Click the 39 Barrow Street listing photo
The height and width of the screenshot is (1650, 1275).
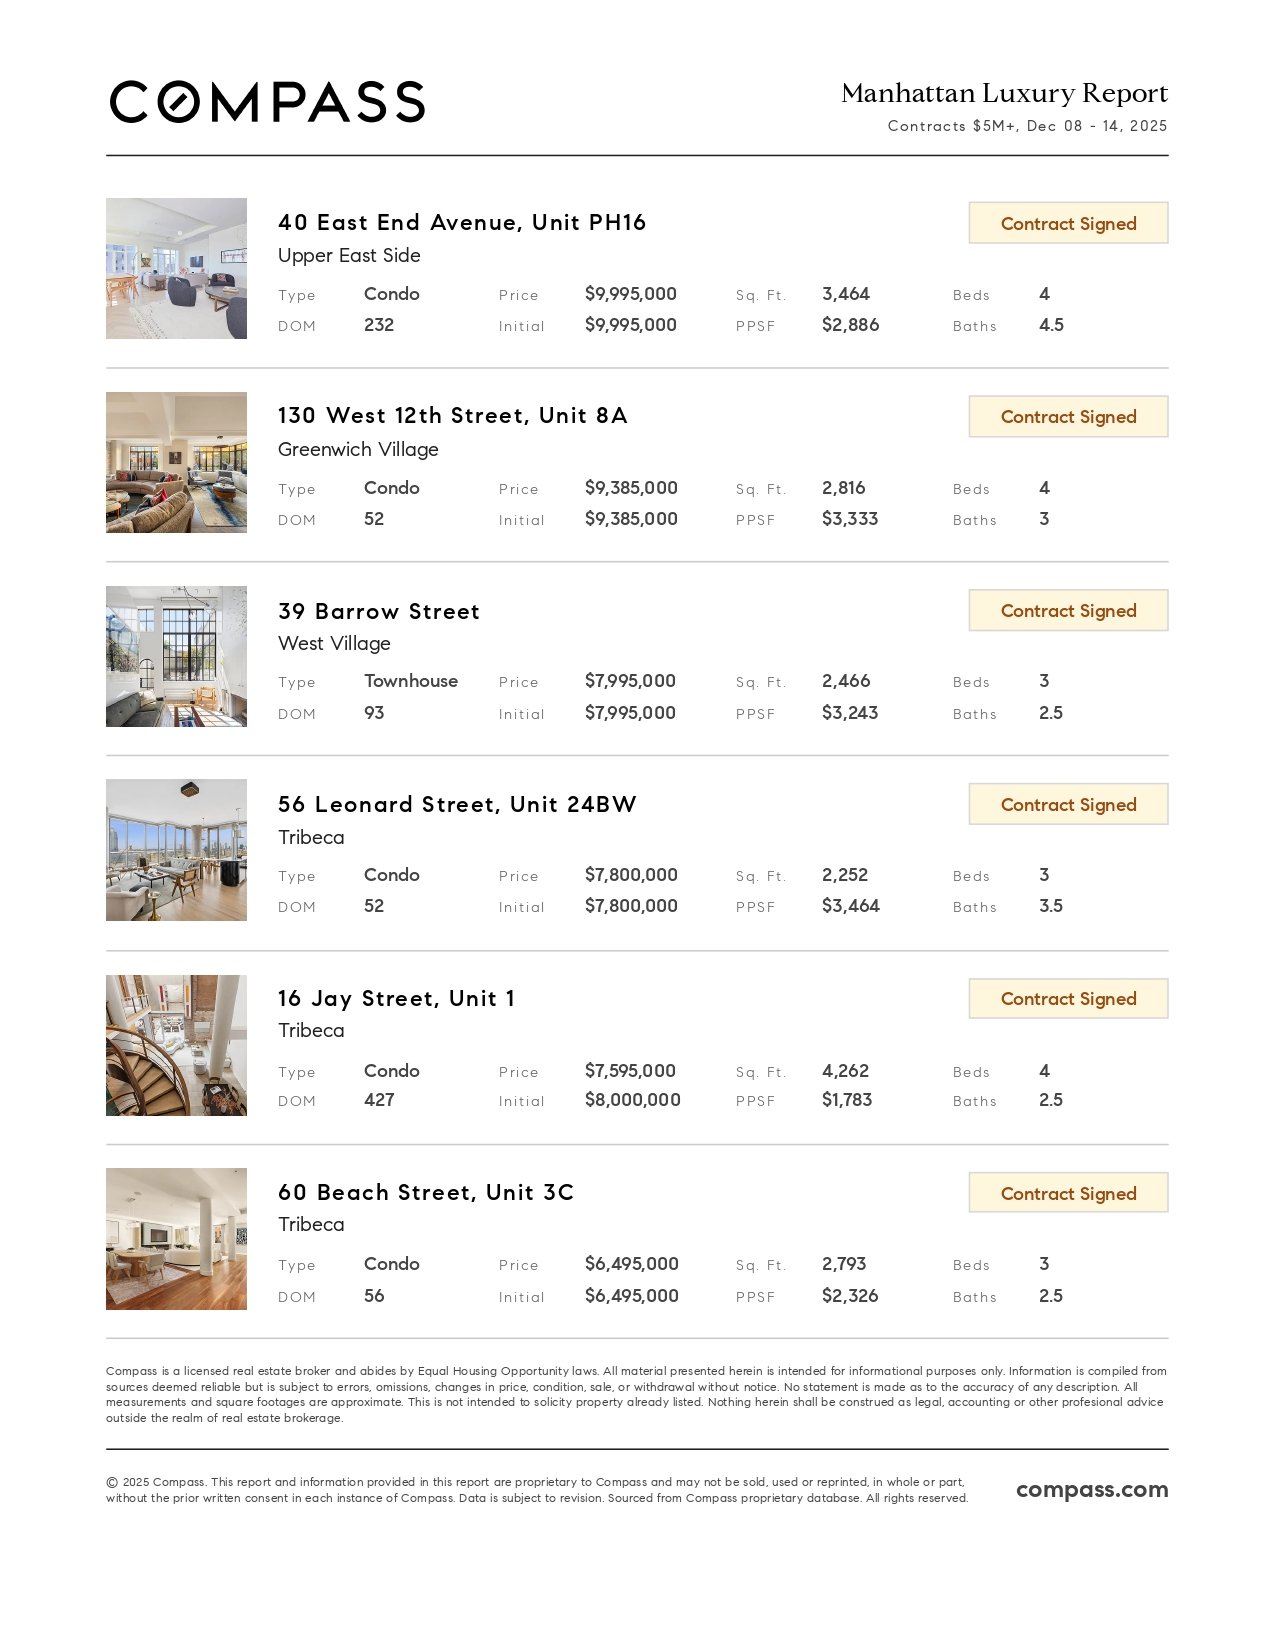pos(176,656)
